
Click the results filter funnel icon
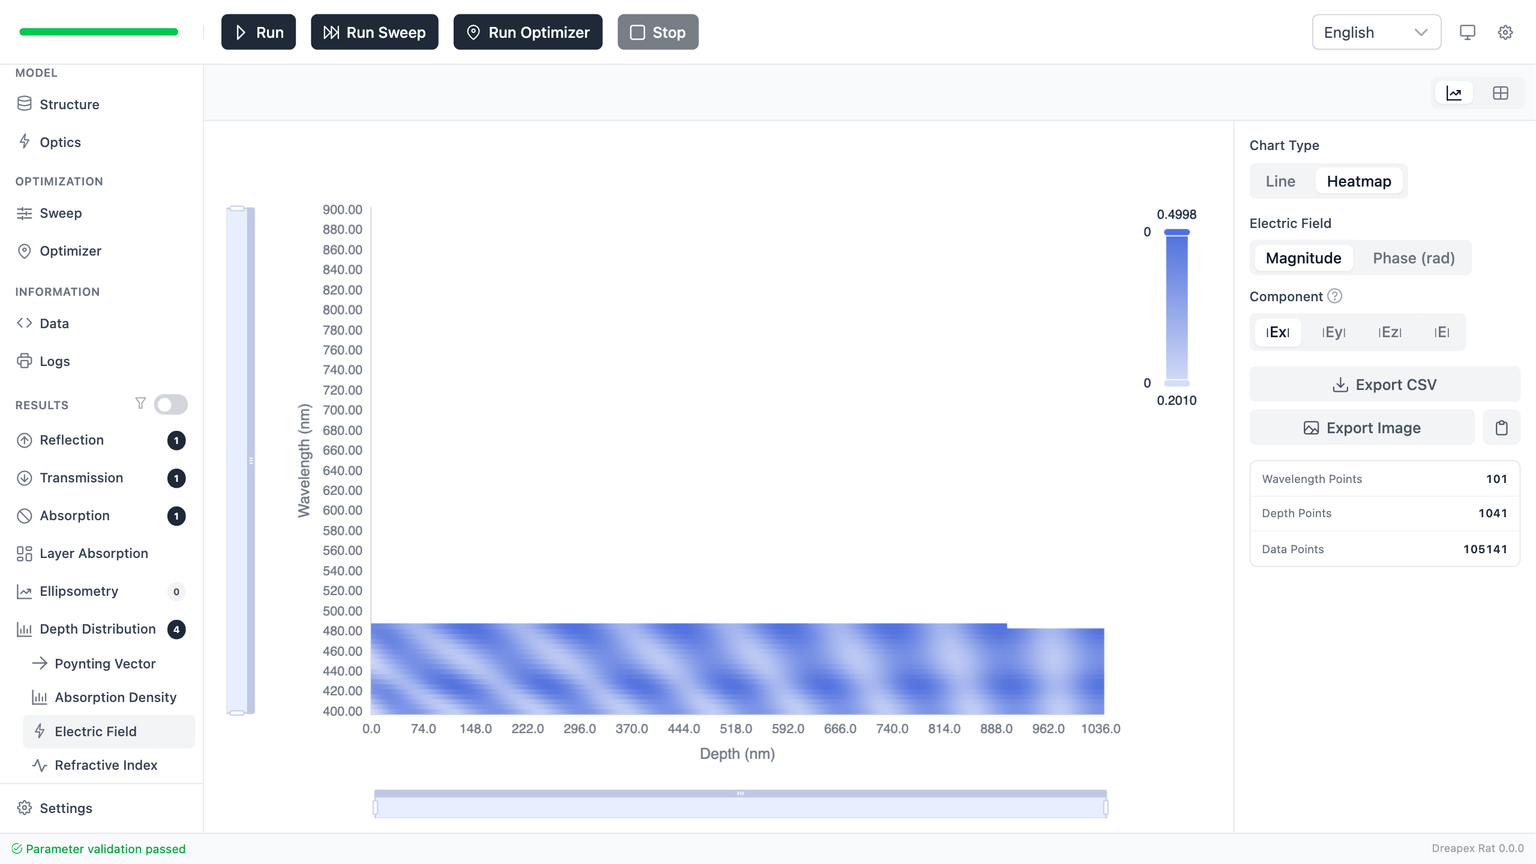pyautogui.click(x=140, y=404)
